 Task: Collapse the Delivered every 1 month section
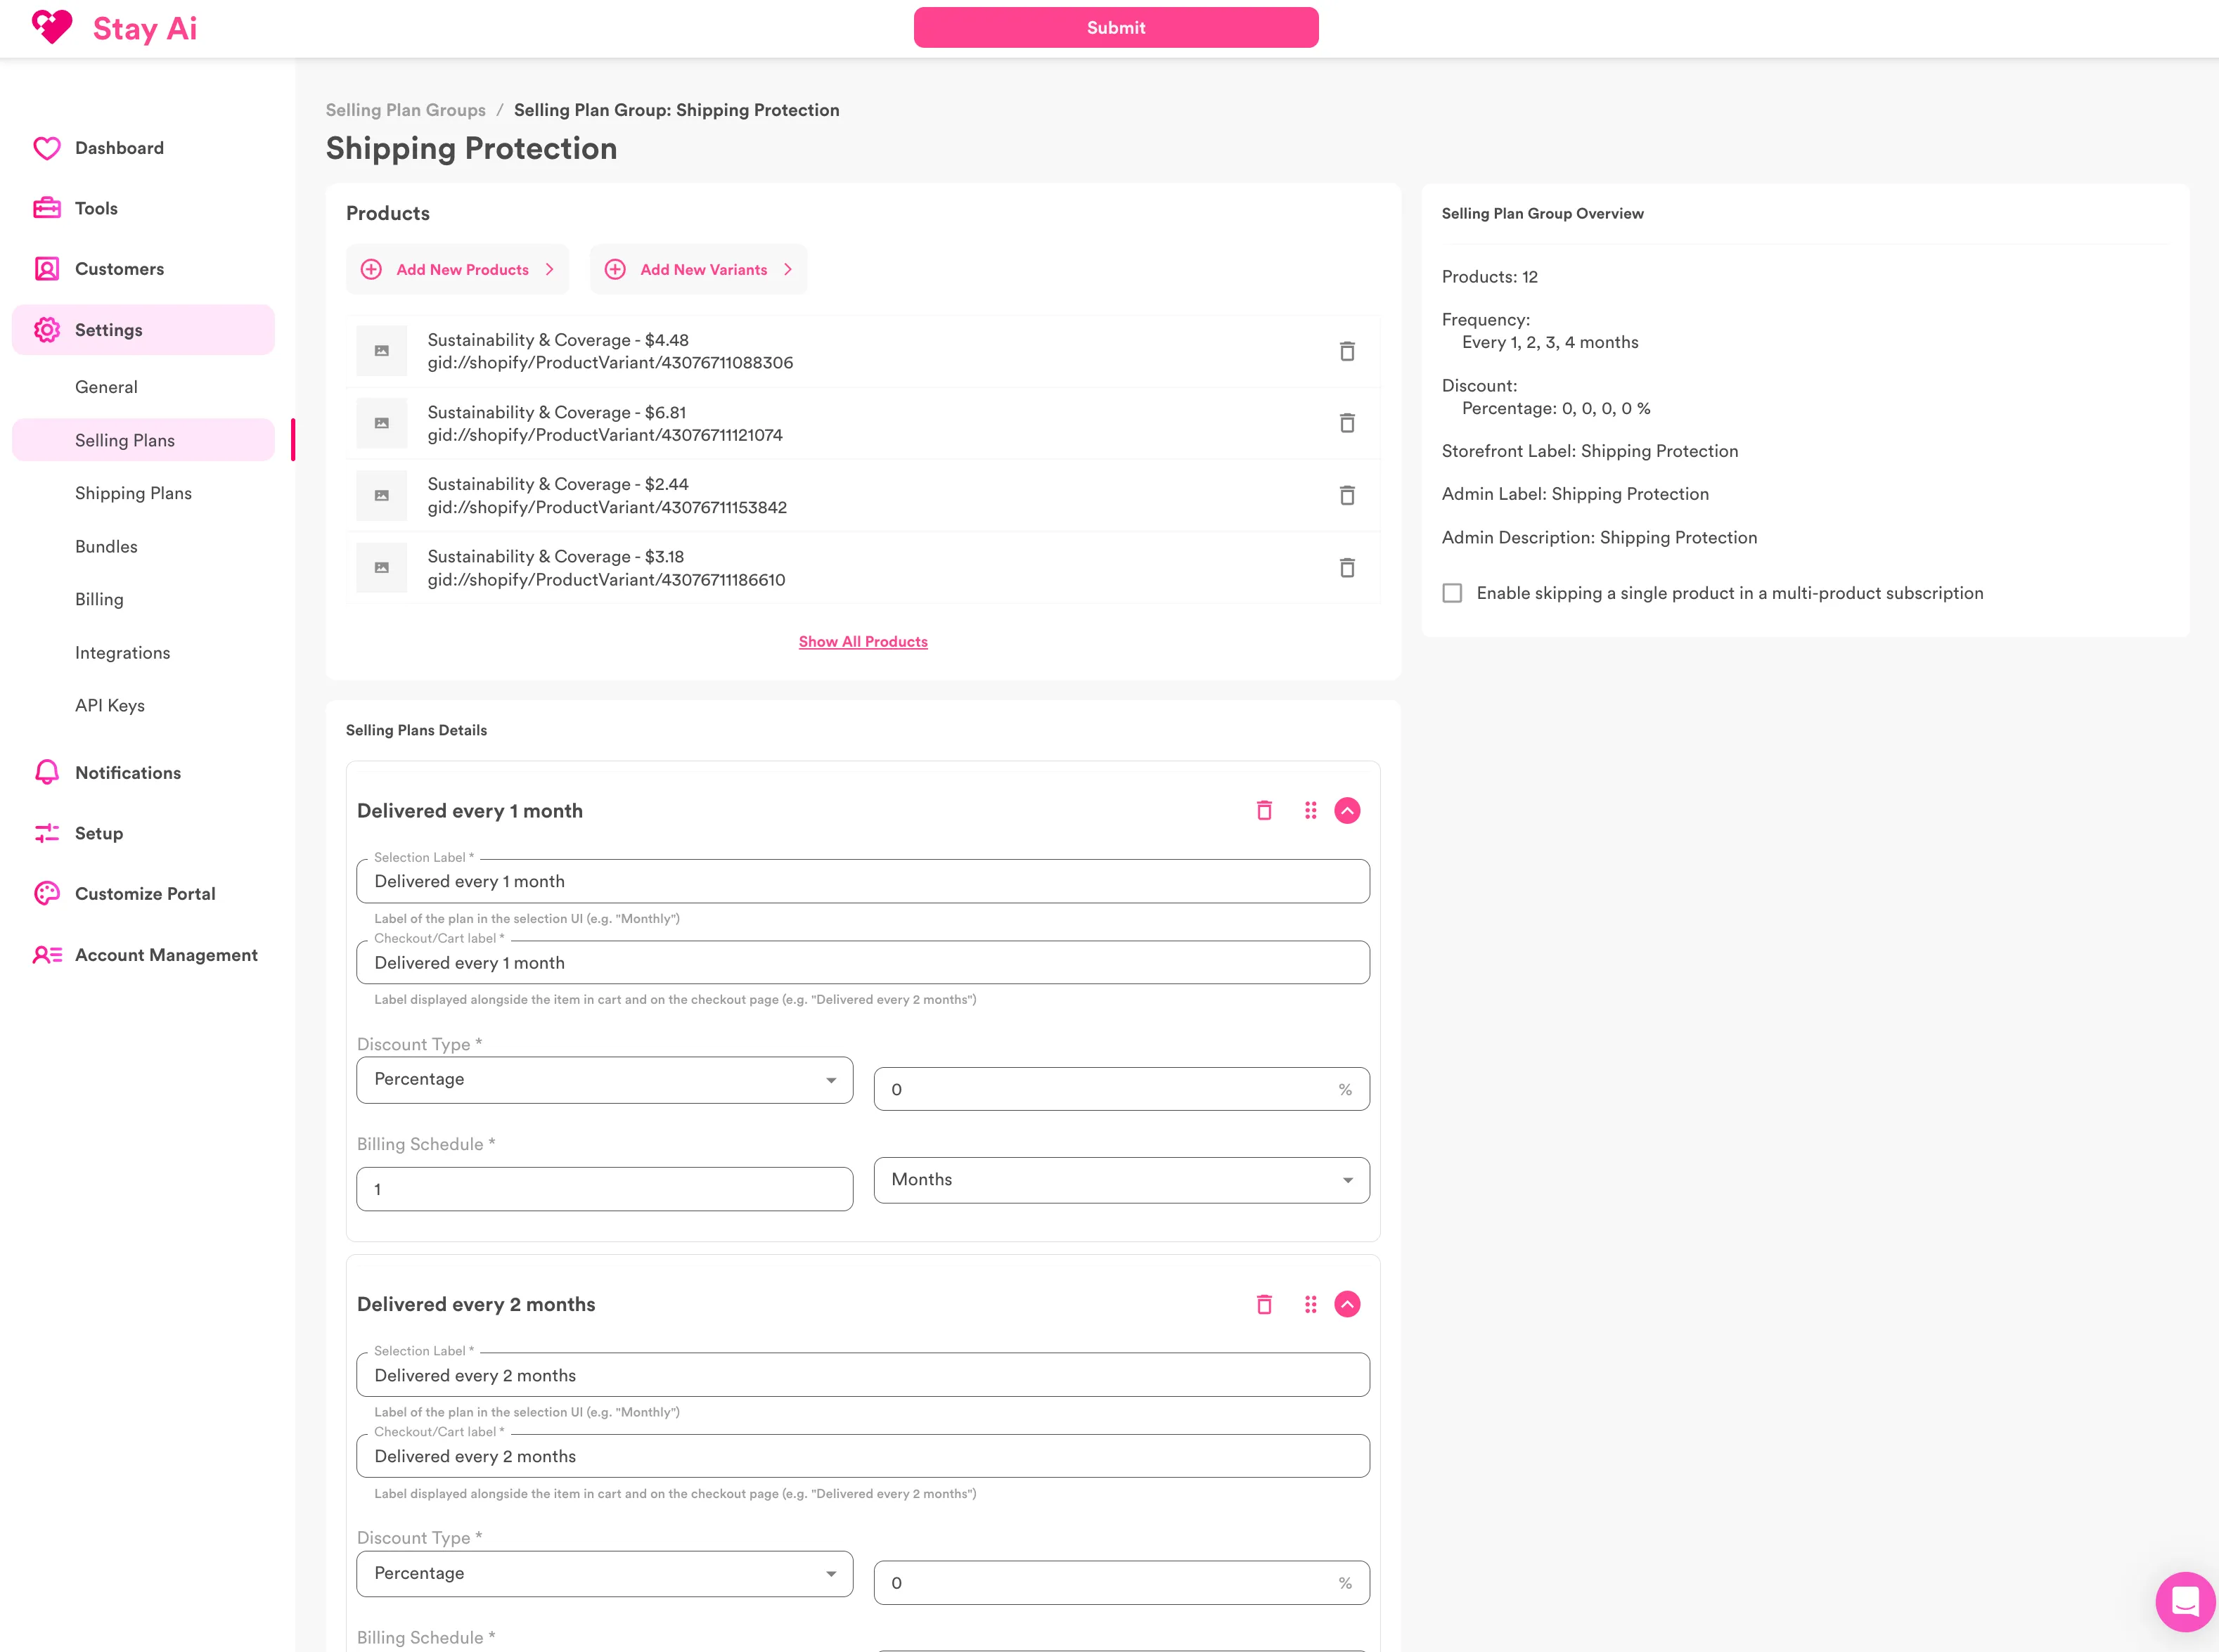click(x=1347, y=810)
